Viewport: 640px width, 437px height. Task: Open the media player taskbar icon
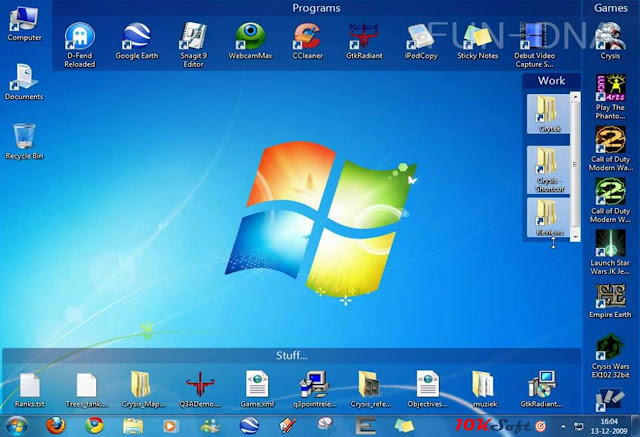click(x=170, y=426)
